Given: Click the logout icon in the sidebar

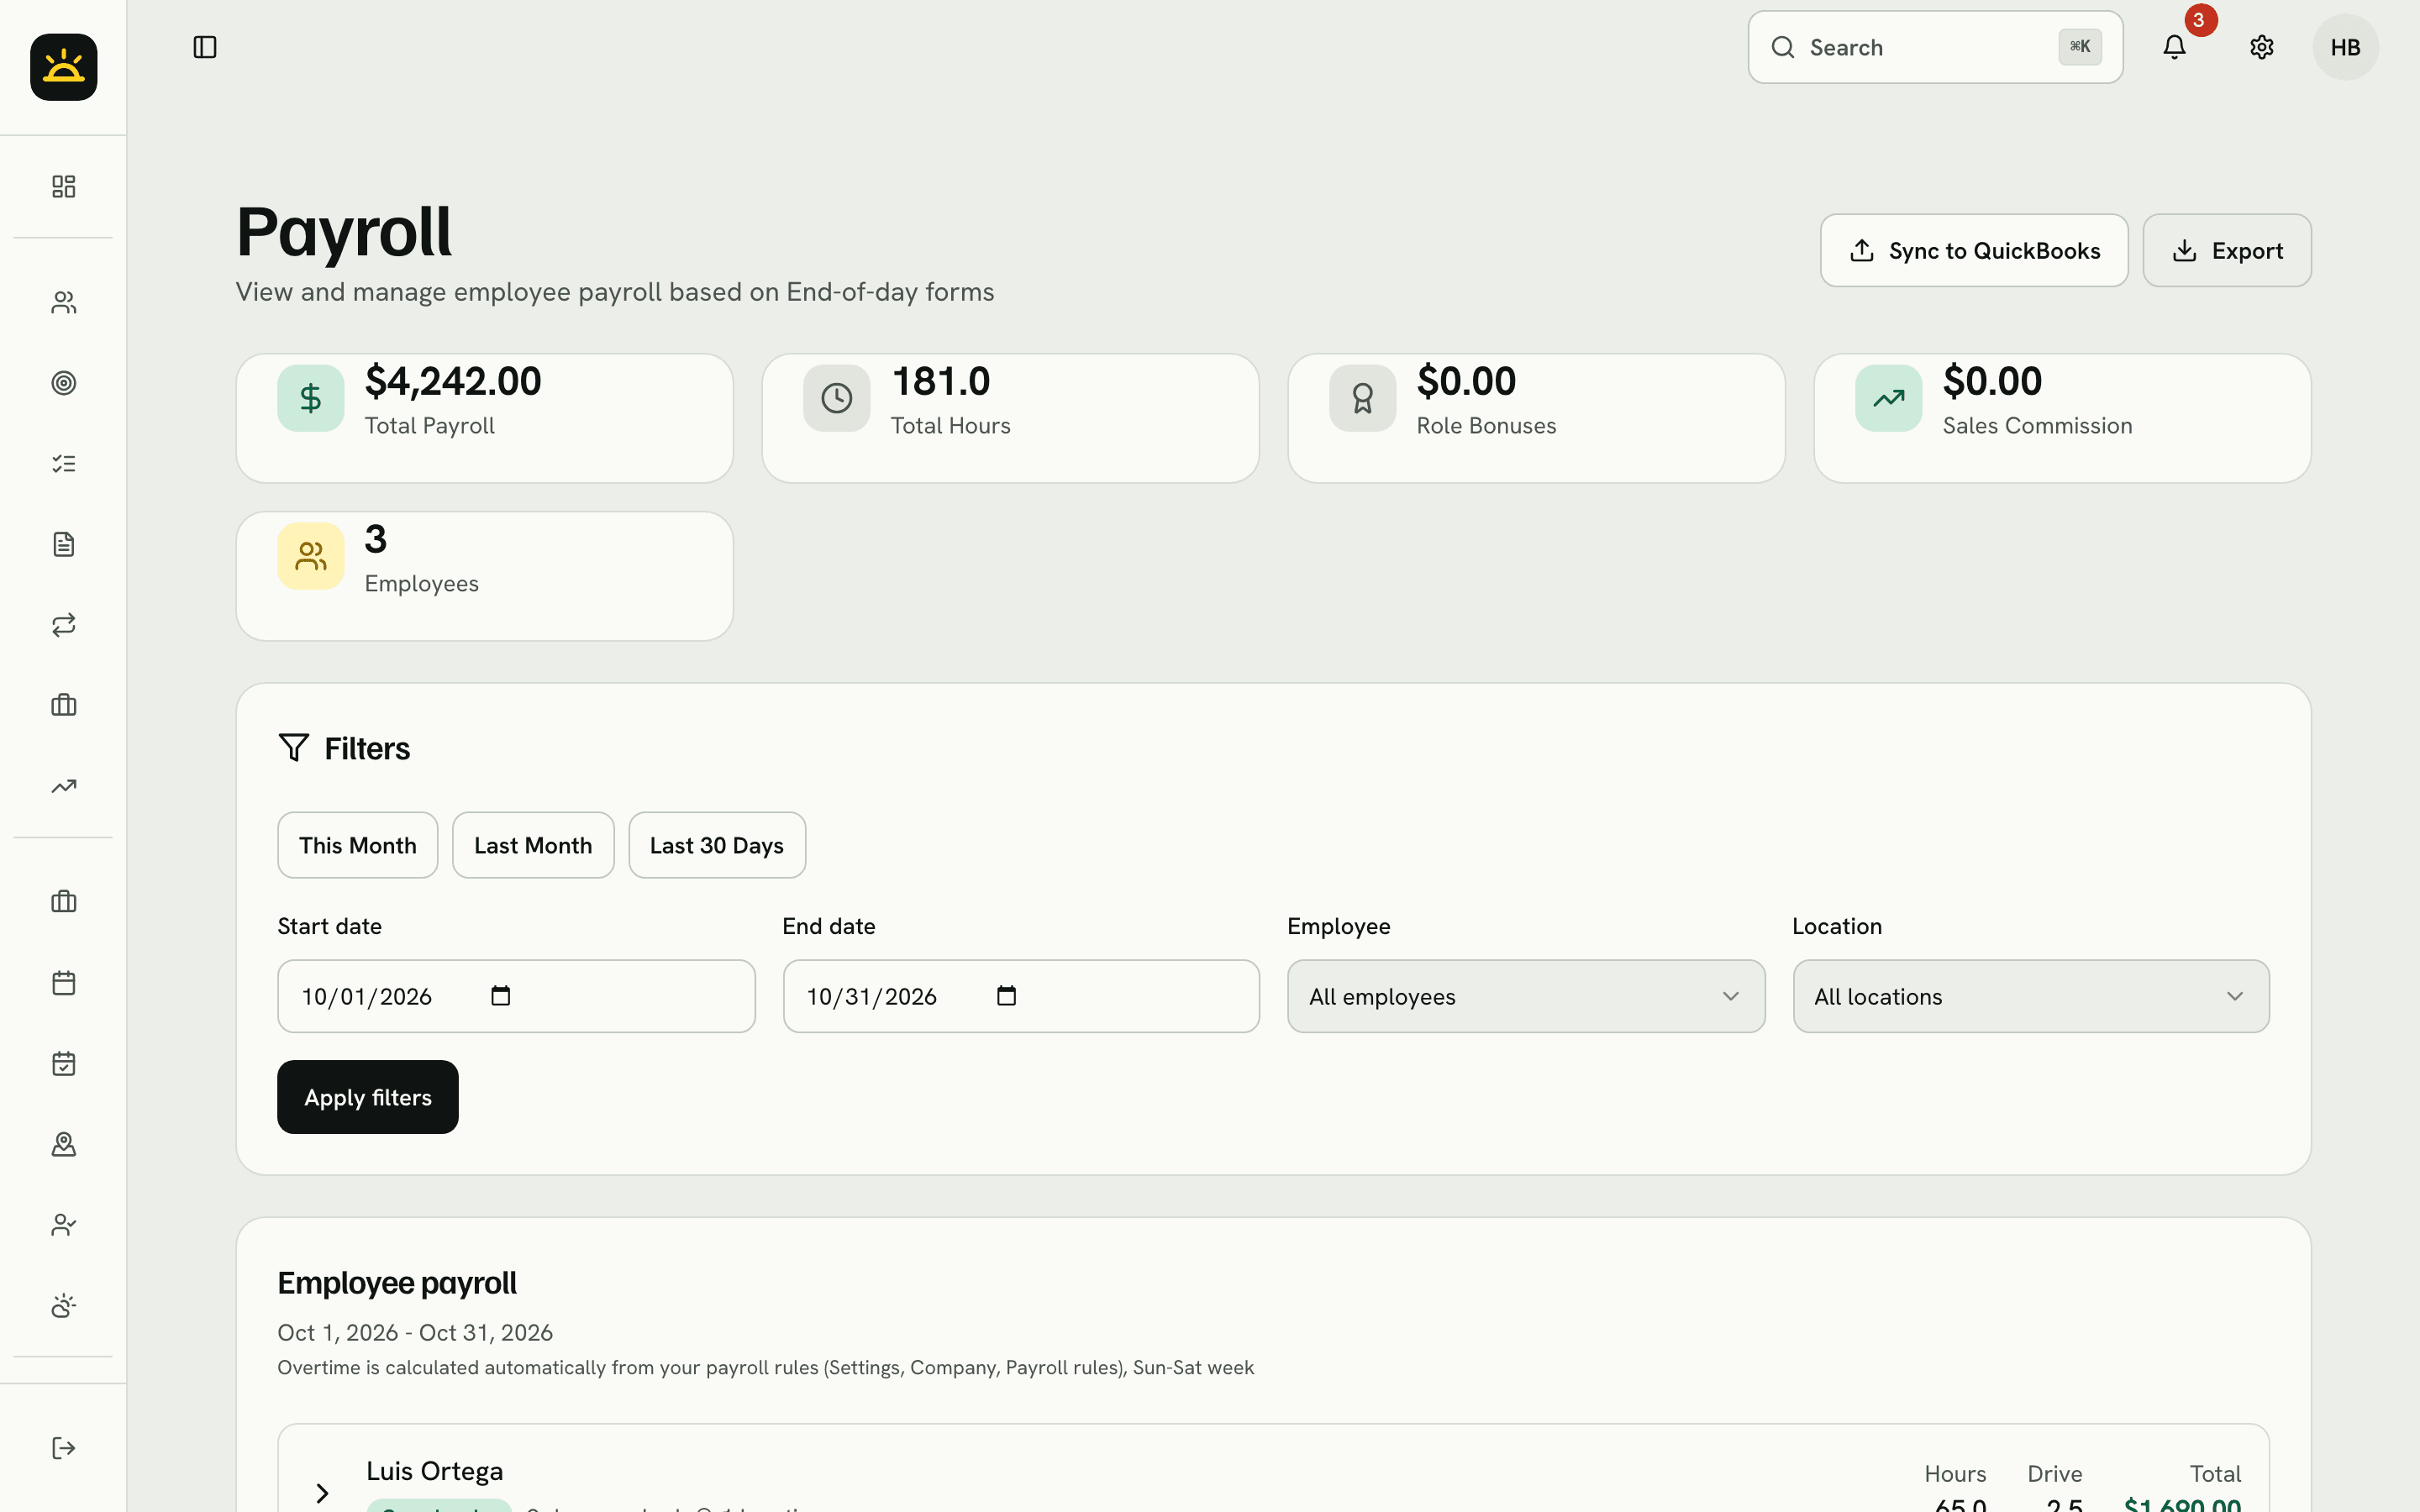Looking at the screenshot, I should point(64,1448).
